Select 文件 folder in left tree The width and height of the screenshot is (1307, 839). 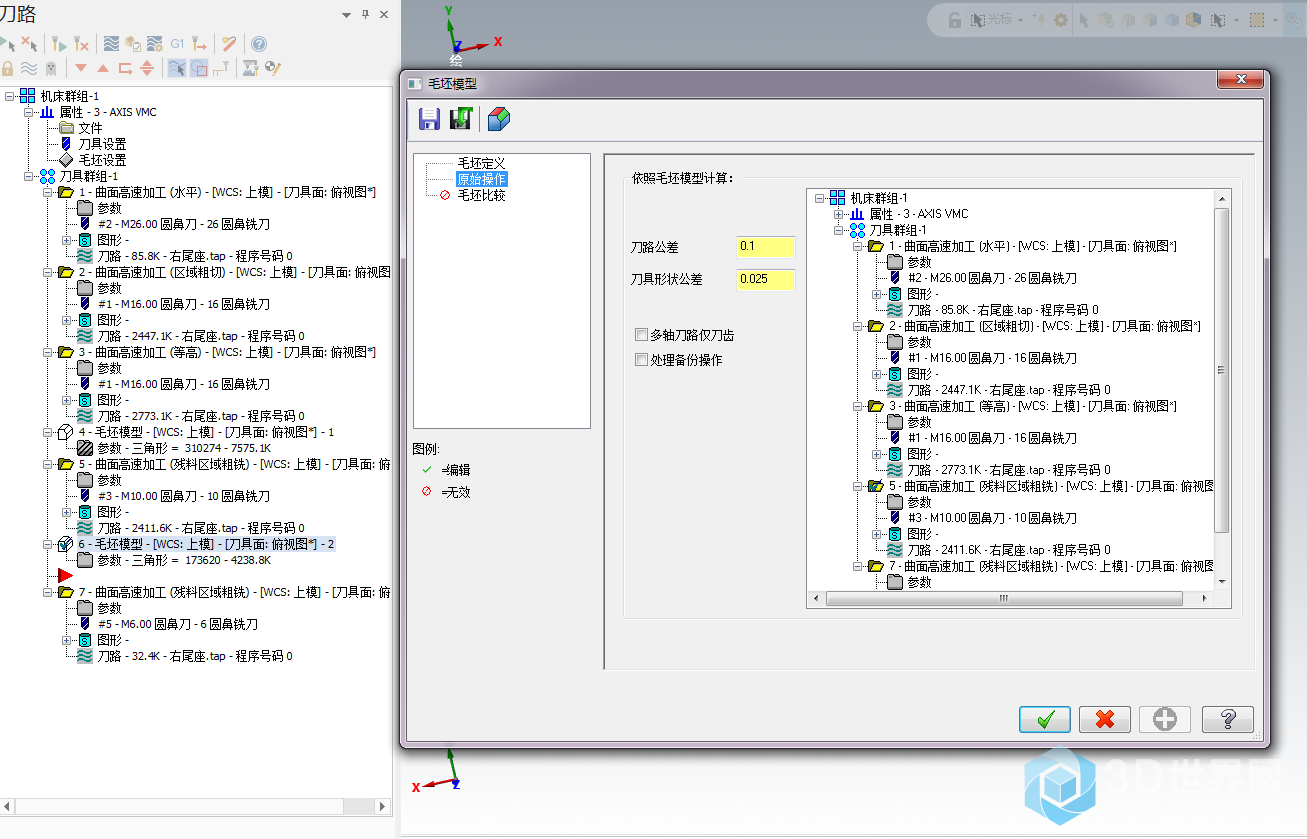[90, 128]
